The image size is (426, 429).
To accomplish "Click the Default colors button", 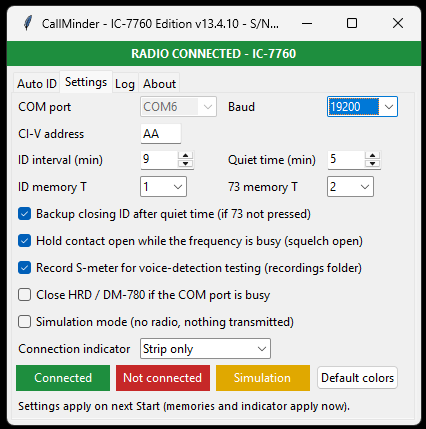I will [x=357, y=378].
